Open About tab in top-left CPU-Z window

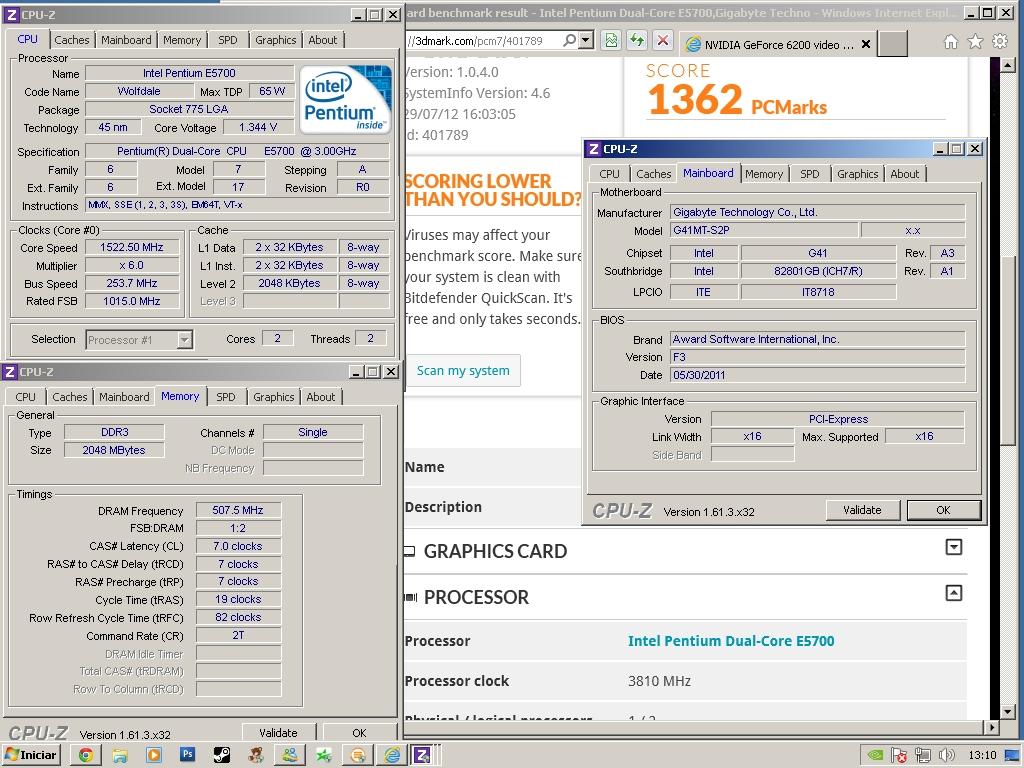pyautogui.click(x=323, y=40)
